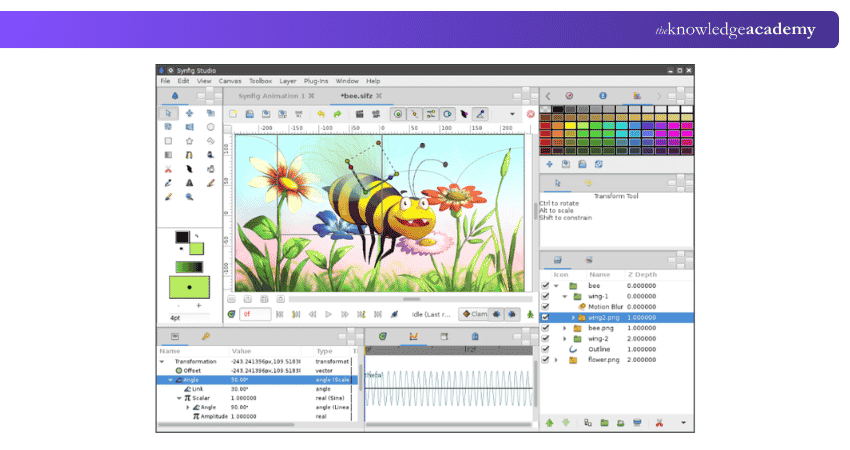This screenshot has width=850, height=450.
Task: Select the Mirror tool
Action: 189,127
